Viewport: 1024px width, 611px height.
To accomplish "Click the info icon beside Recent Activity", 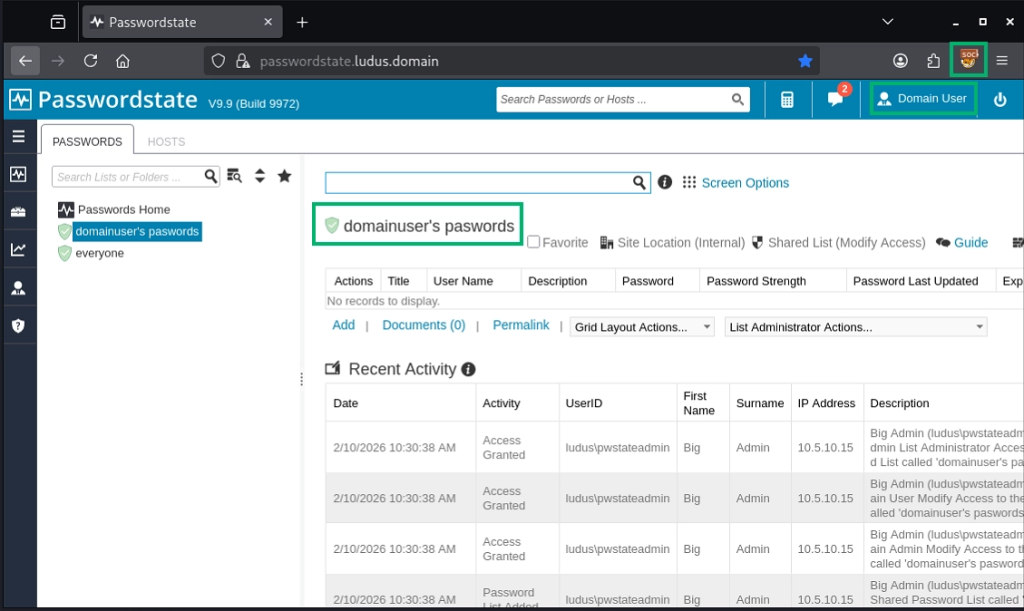I will (468, 370).
